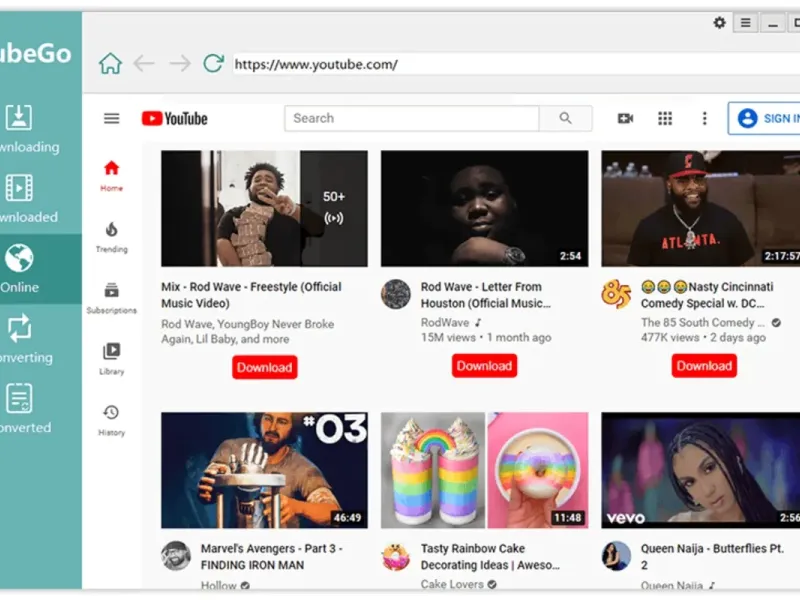Click the 85 South Comedy channel avatar
The width and height of the screenshot is (800, 600).
[616, 294]
